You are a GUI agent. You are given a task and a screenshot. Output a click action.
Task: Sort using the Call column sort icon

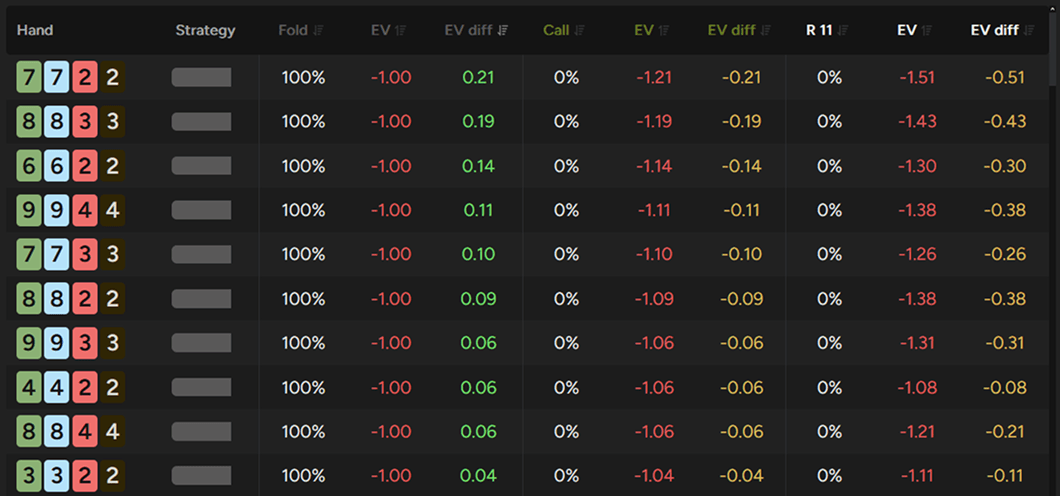[580, 30]
